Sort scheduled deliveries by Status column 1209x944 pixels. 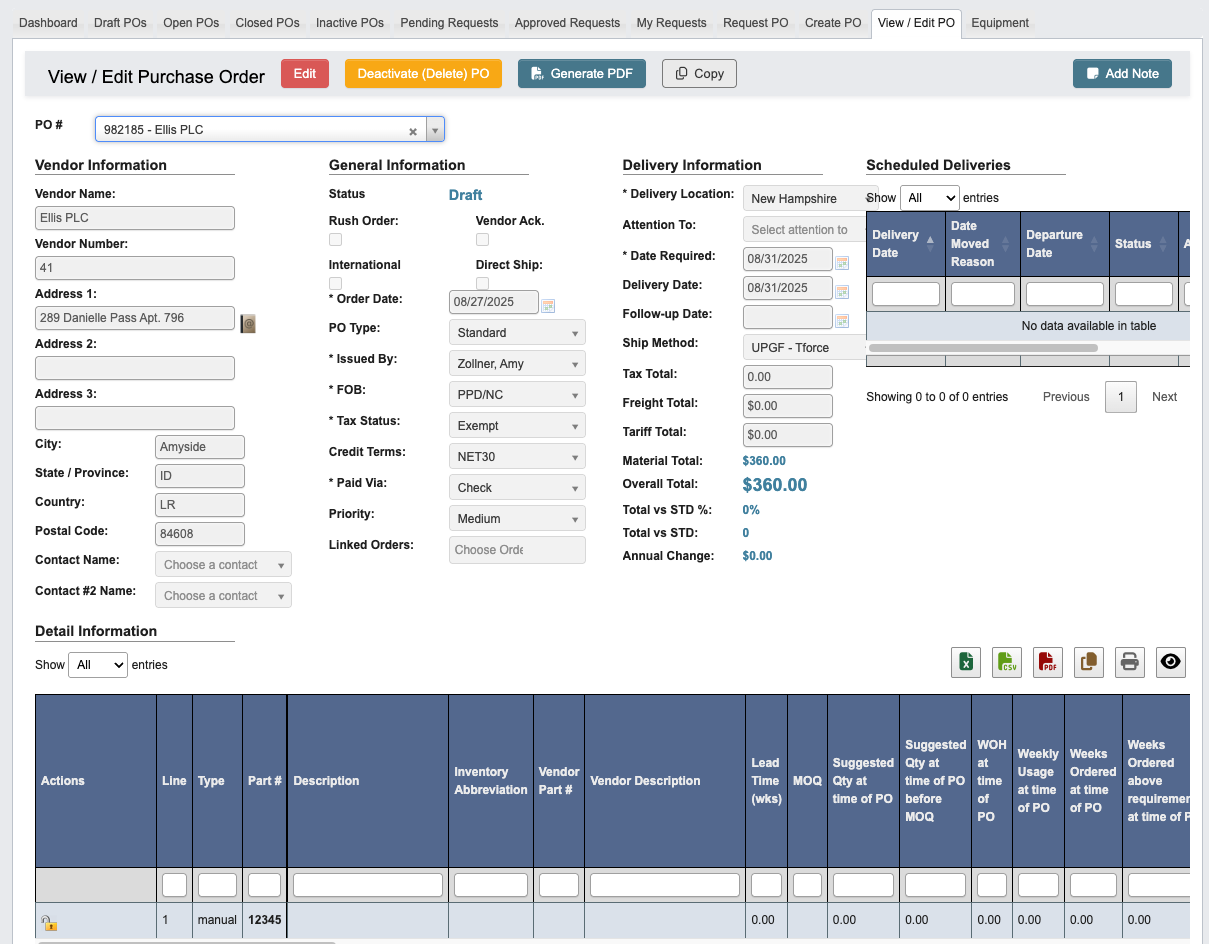pos(1143,244)
